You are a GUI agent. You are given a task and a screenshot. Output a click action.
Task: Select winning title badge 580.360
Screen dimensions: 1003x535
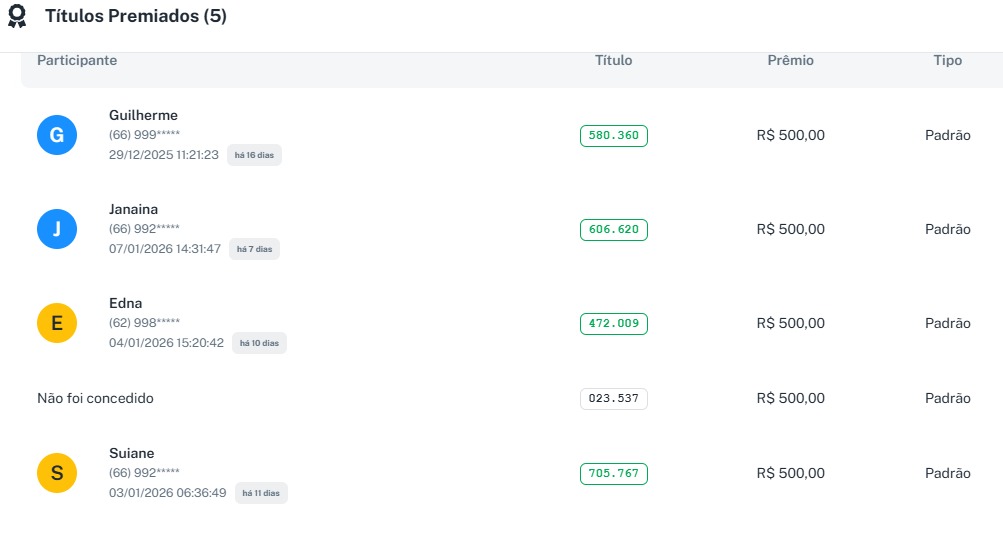coord(613,135)
